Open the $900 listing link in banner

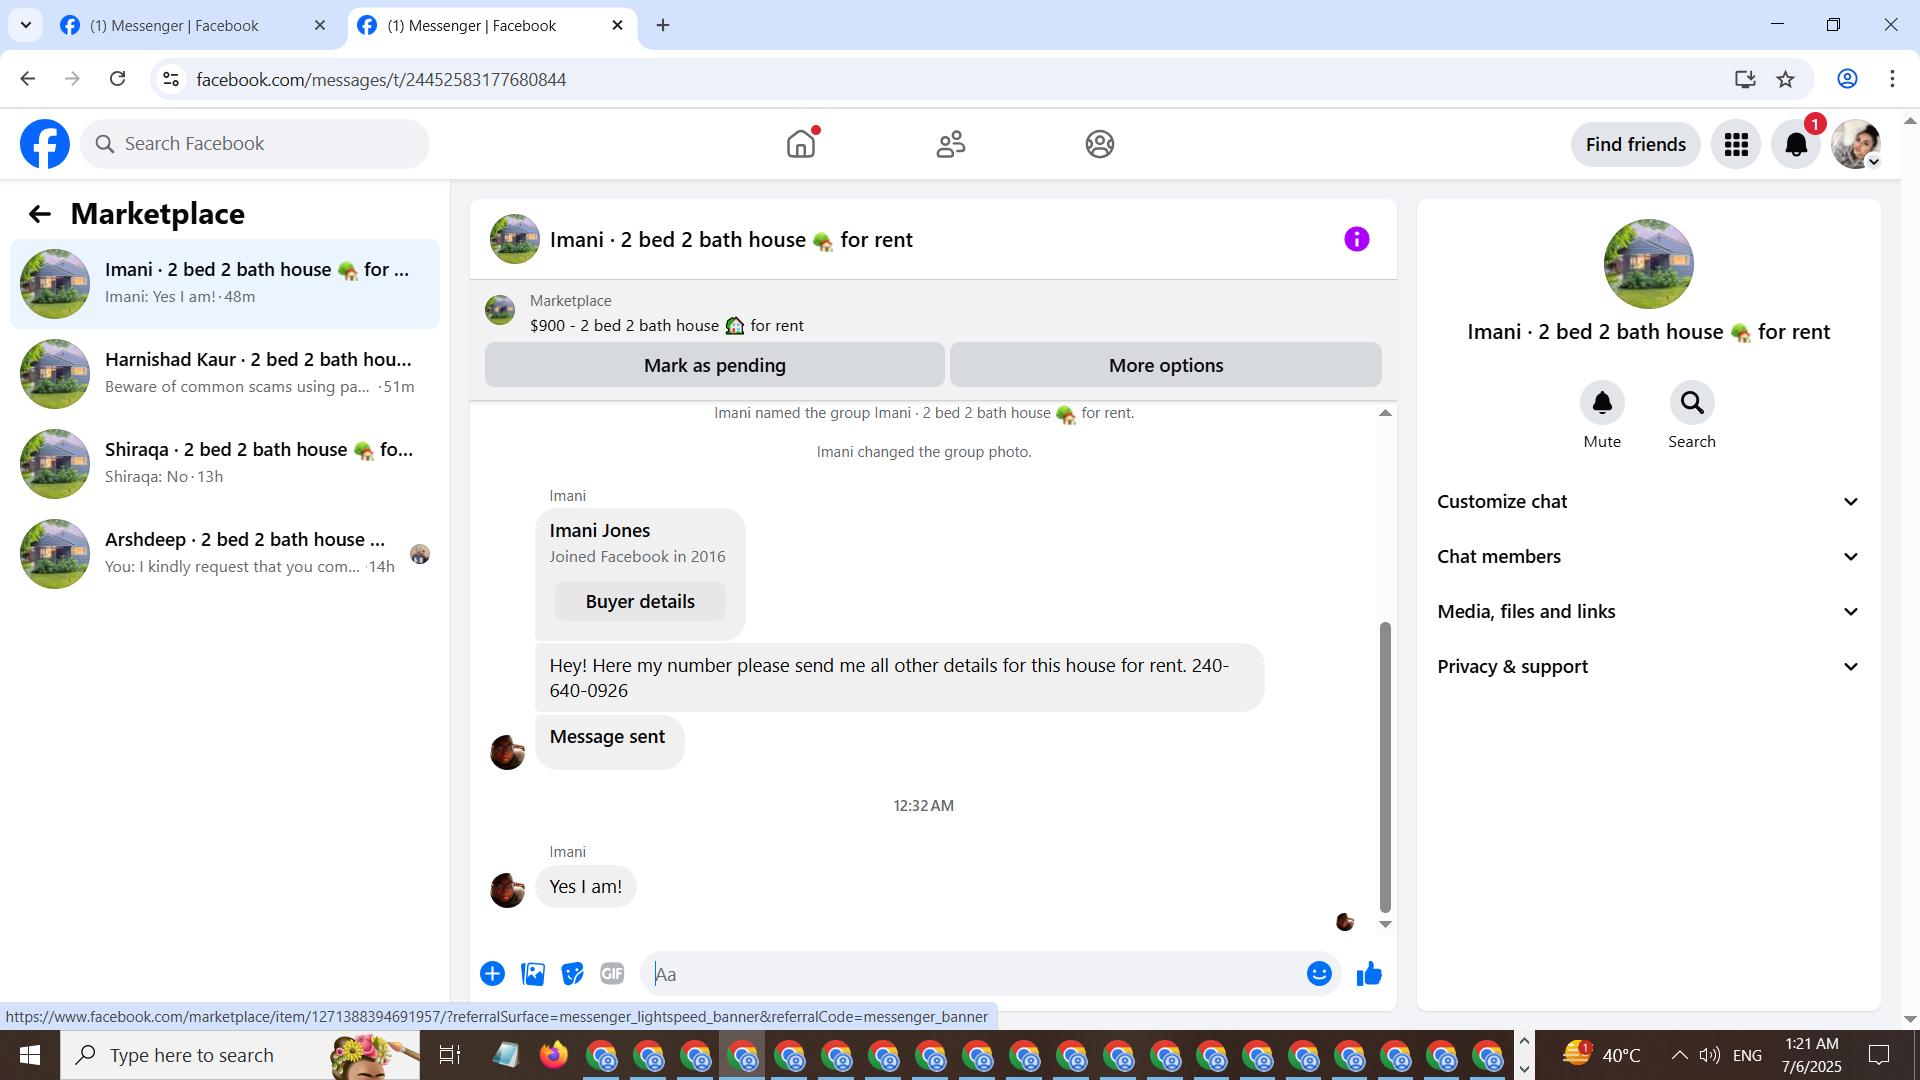point(667,326)
